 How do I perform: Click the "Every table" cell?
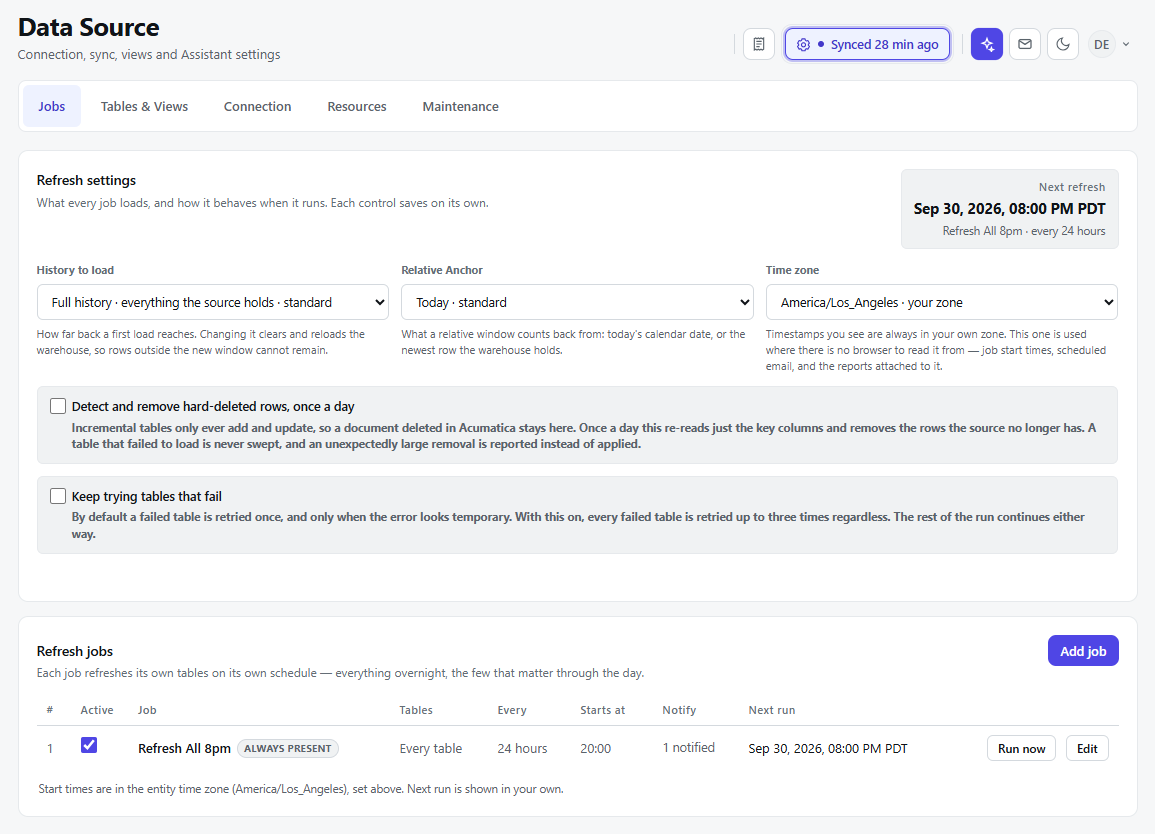pos(431,749)
